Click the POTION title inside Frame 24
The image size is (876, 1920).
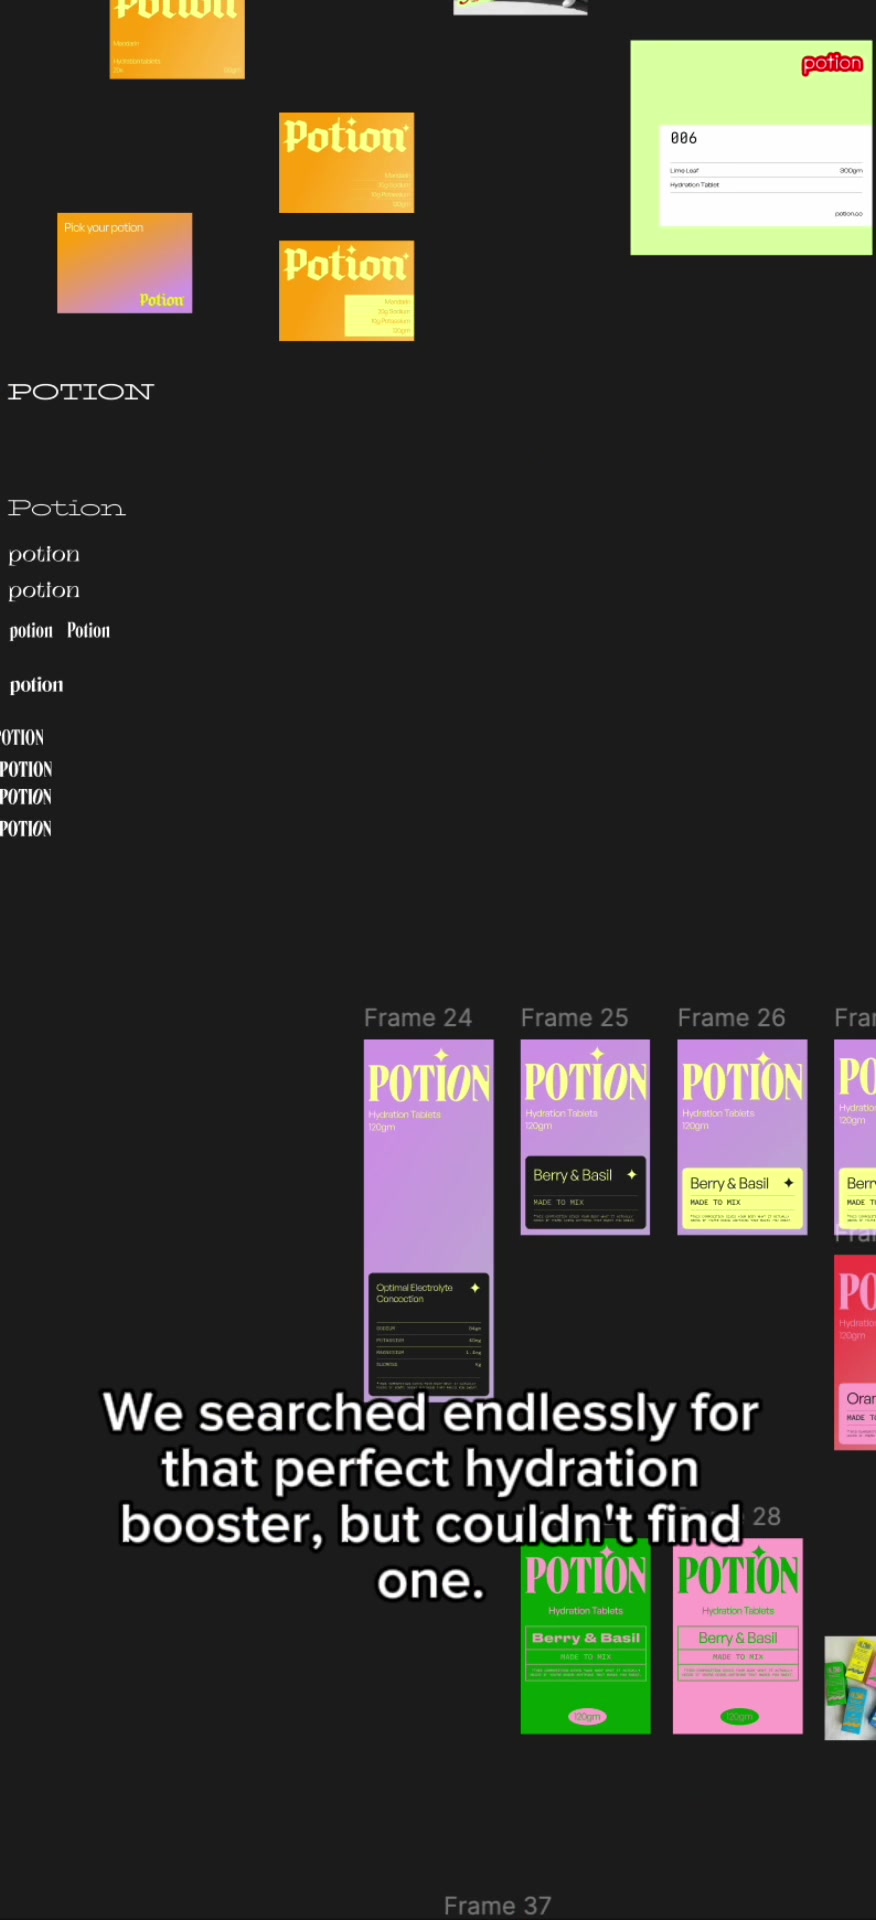[x=429, y=1082]
